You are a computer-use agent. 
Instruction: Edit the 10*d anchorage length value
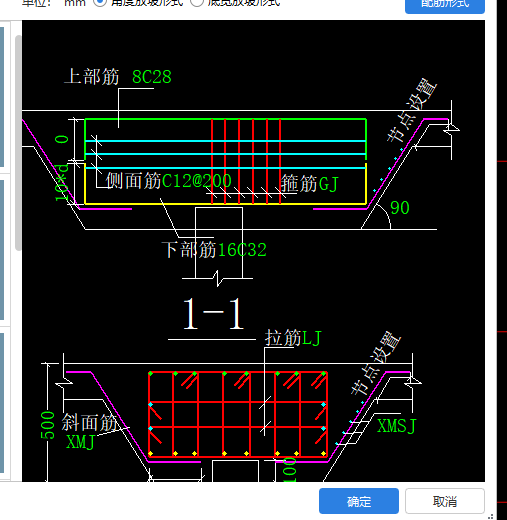point(62,183)
